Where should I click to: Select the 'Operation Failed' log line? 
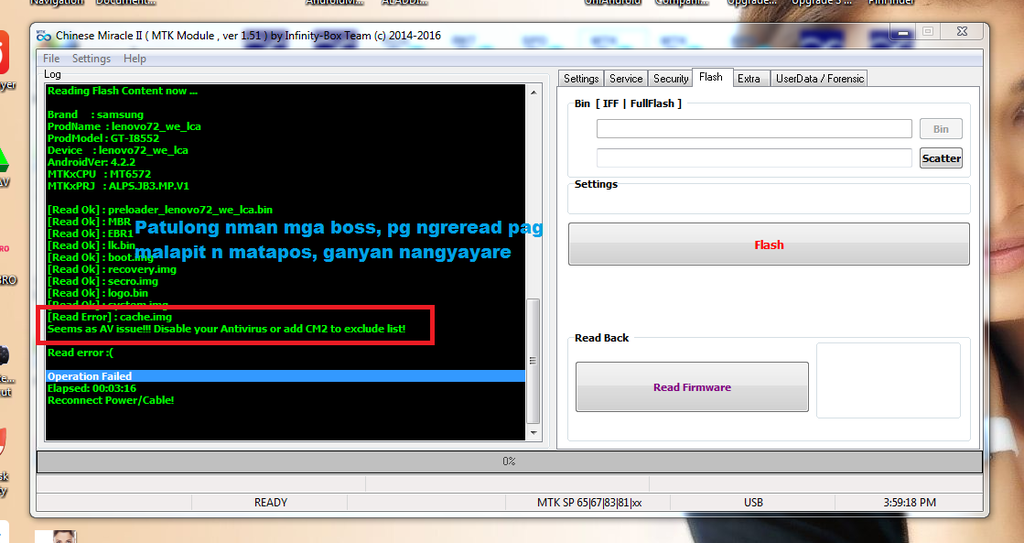pos(285,376)
